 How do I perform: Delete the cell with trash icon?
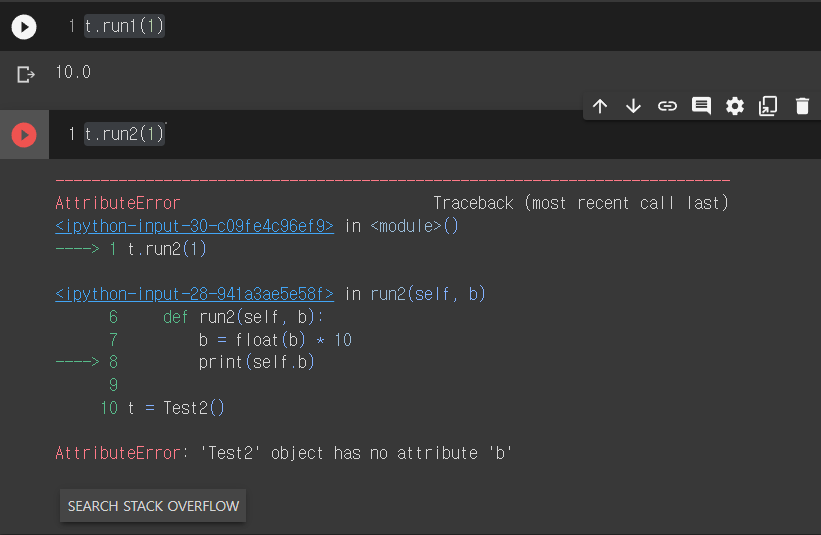pyautogui.click(x=802, y=106)
